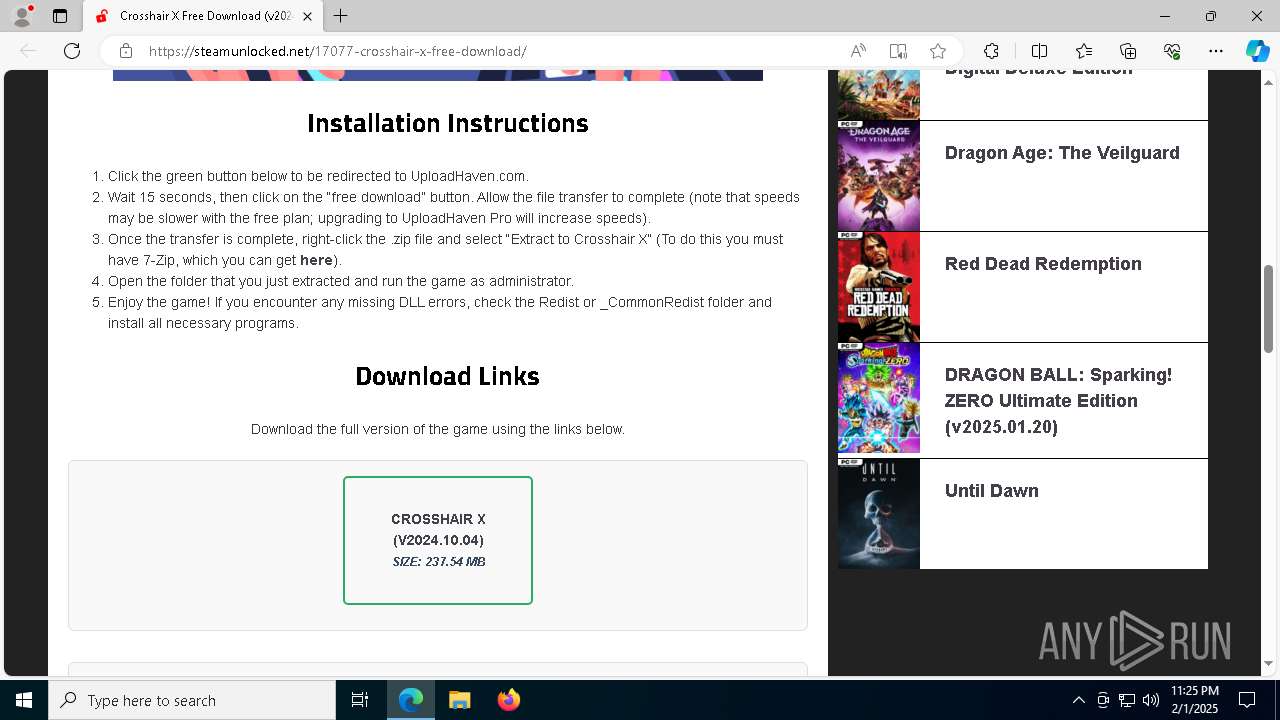Add this page to favorites star
This screenshot has width=1280, height=720.
(938, 51)
